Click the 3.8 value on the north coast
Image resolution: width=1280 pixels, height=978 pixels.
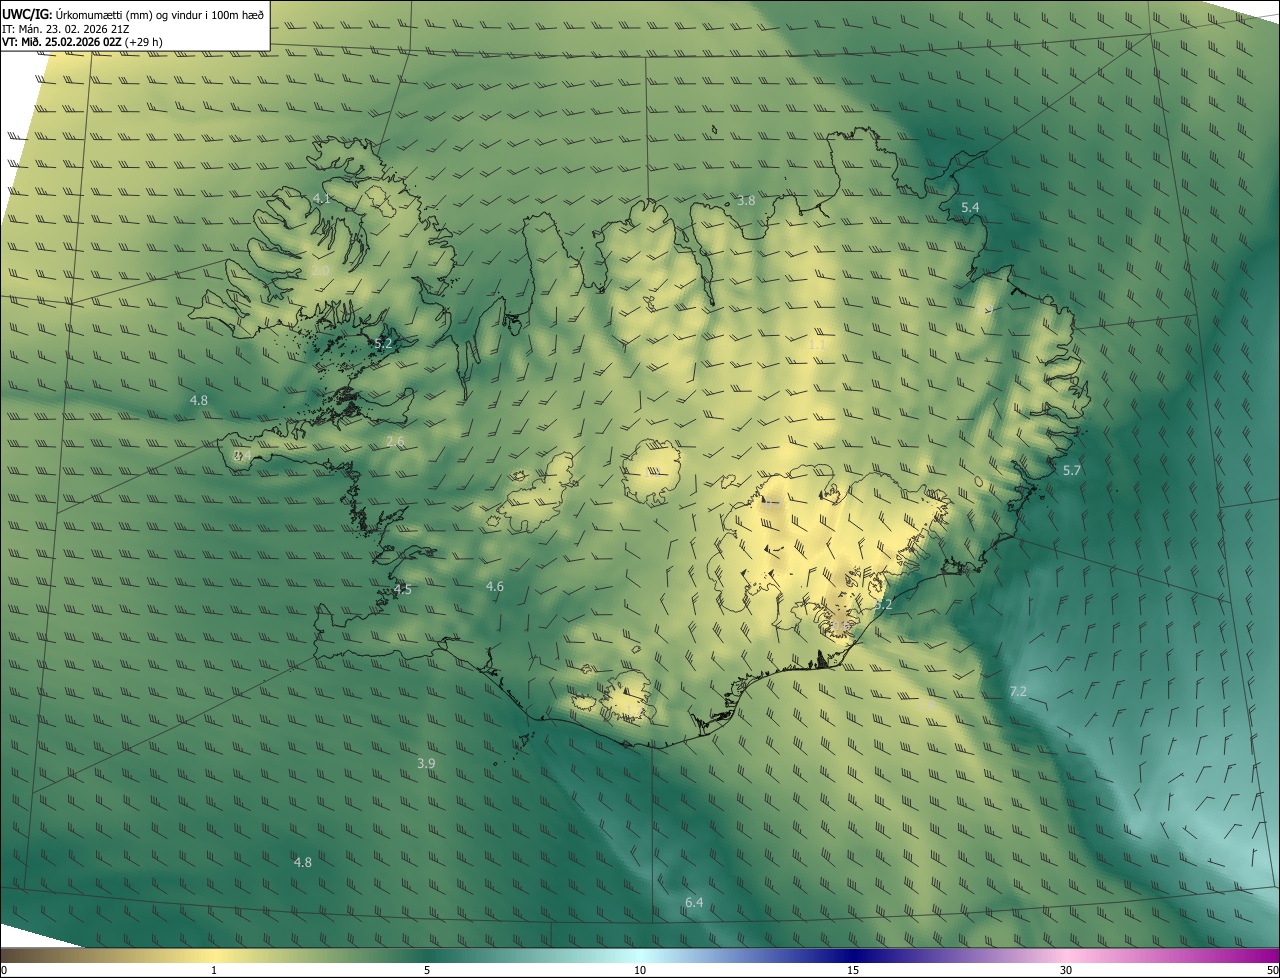pyautogui.click(x=746, y=201)
